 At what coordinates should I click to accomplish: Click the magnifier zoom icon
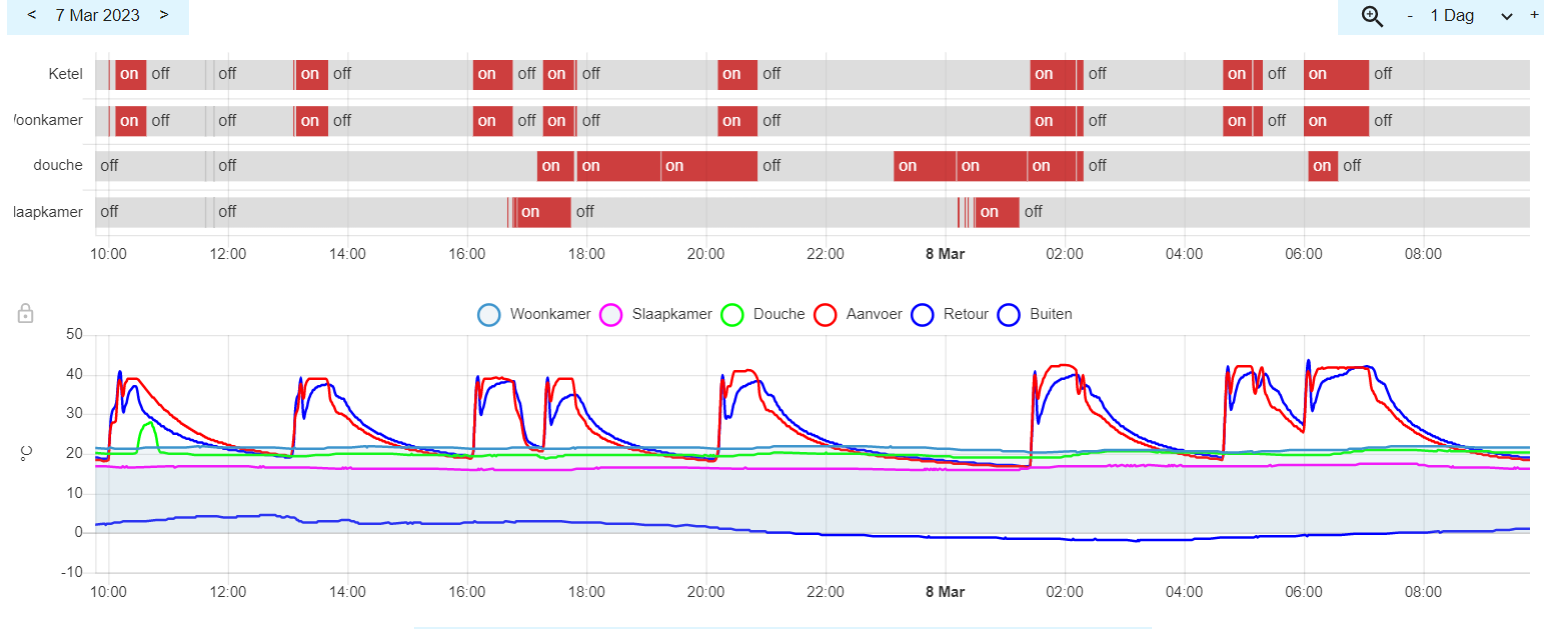(x=1372, y=16)
